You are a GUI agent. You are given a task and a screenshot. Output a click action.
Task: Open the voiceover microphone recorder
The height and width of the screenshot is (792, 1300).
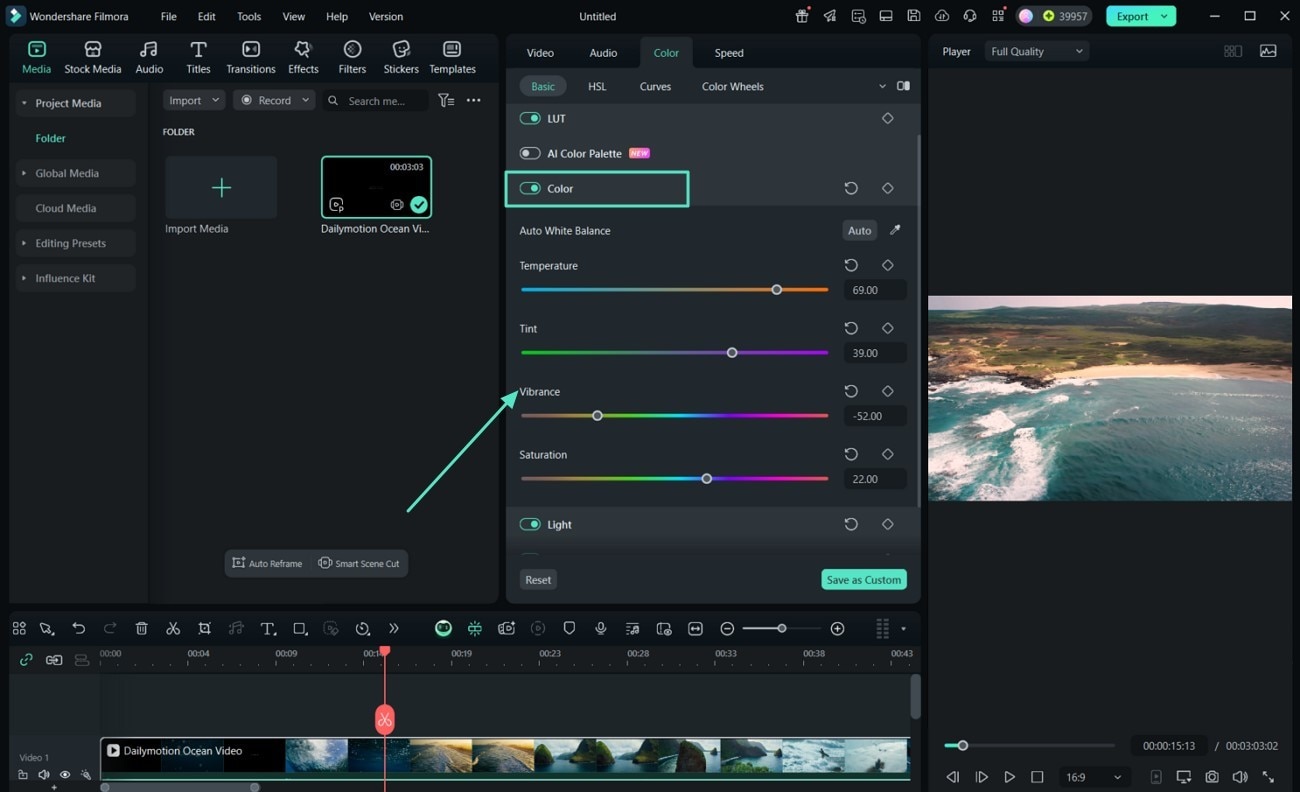(601, 628)
